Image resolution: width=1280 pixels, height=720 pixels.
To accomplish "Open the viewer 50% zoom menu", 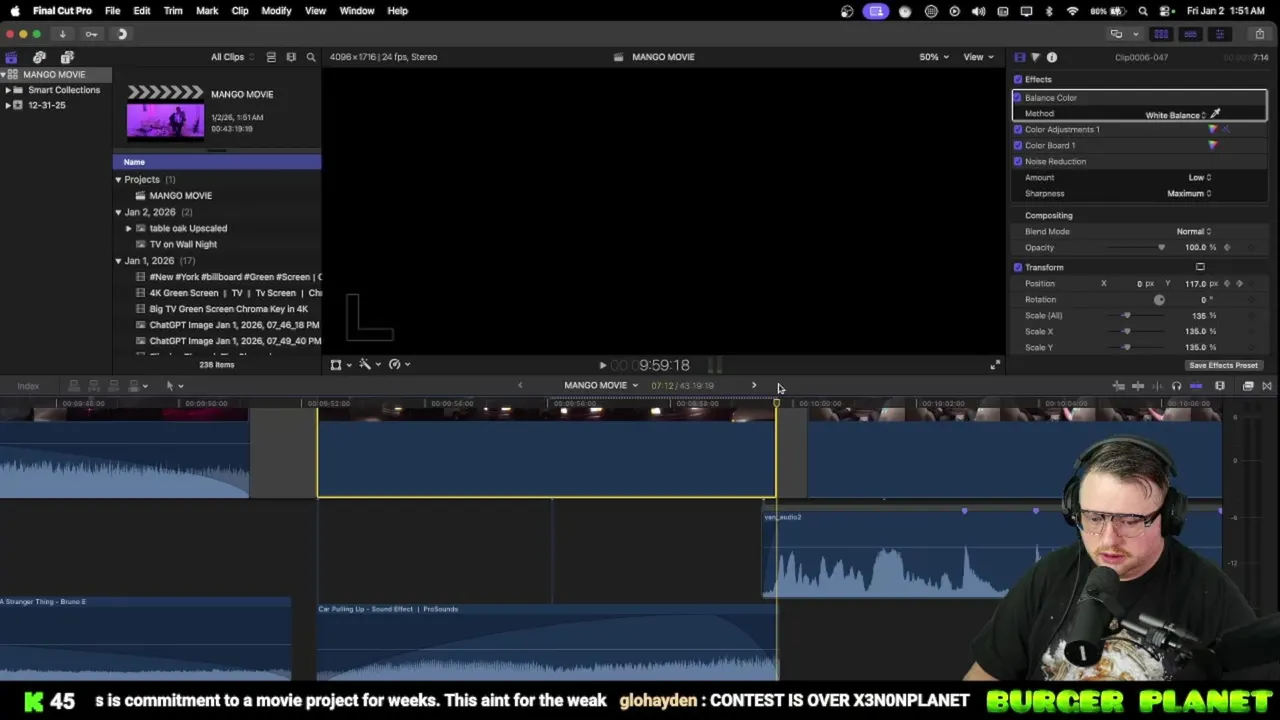I will 934,57.
